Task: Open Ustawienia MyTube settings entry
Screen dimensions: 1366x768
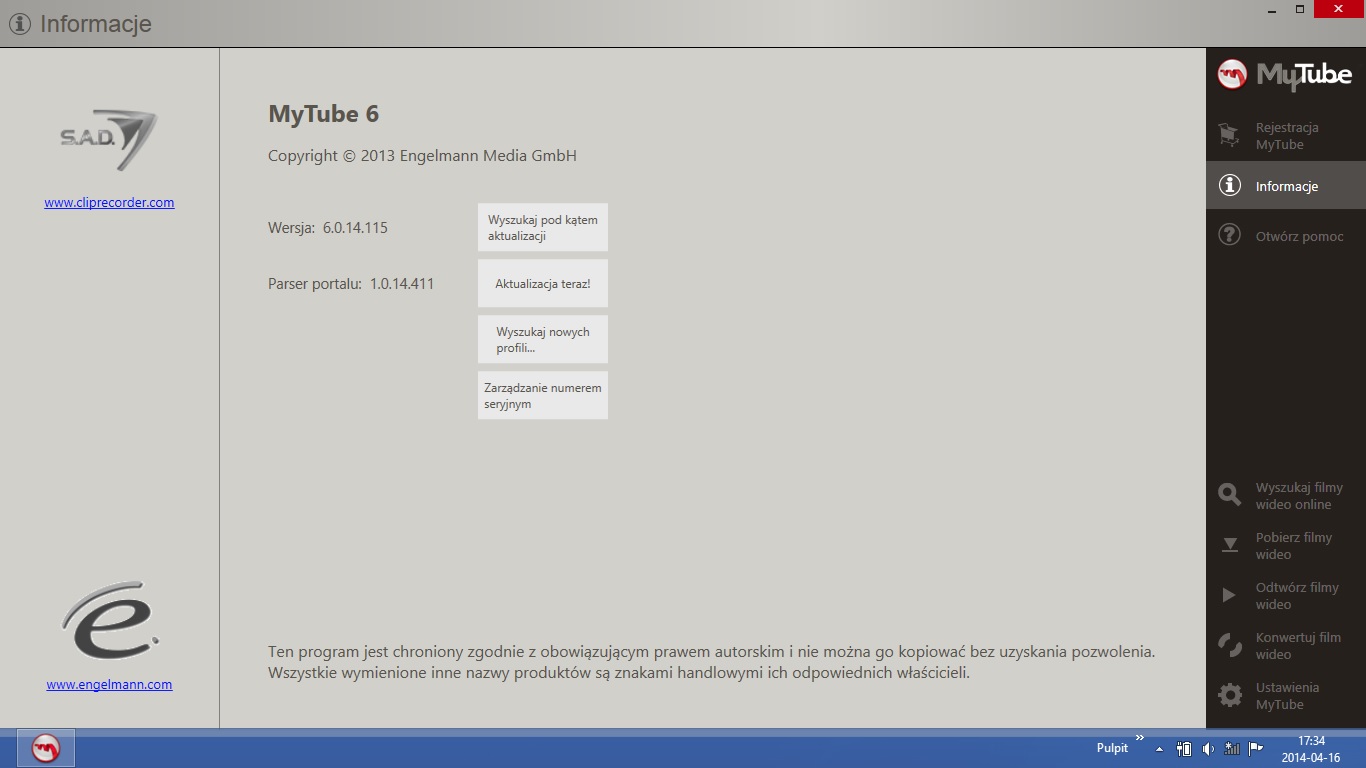Action: (x=1286, y=696)
